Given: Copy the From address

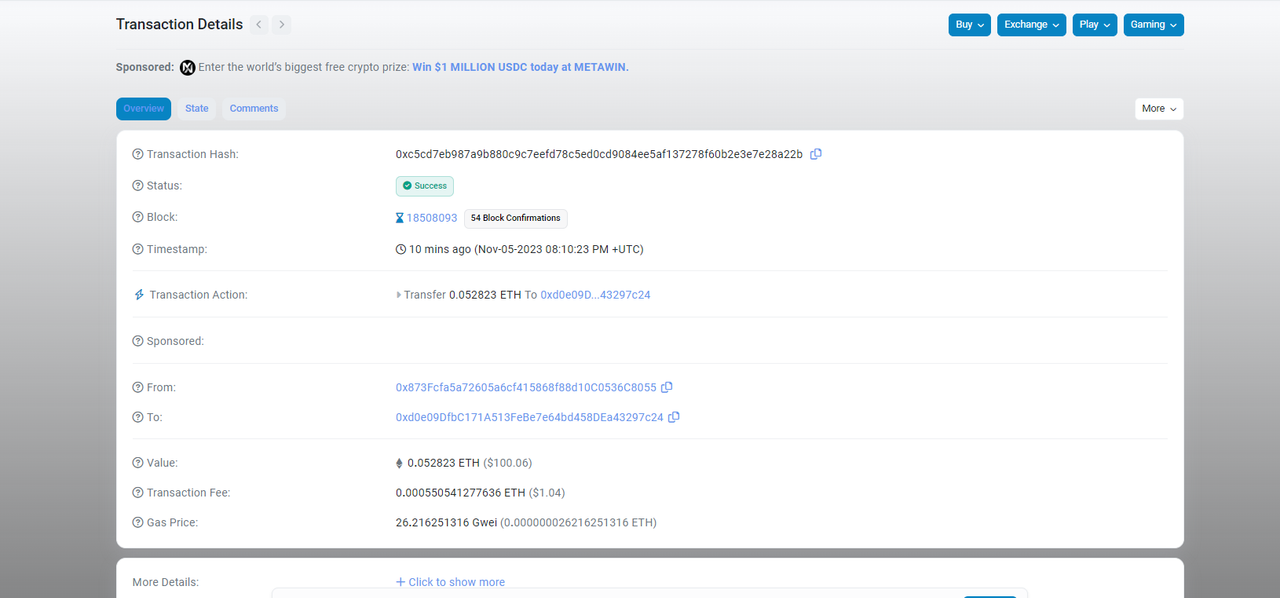Looking at the screenshot, I should point(667,387).
